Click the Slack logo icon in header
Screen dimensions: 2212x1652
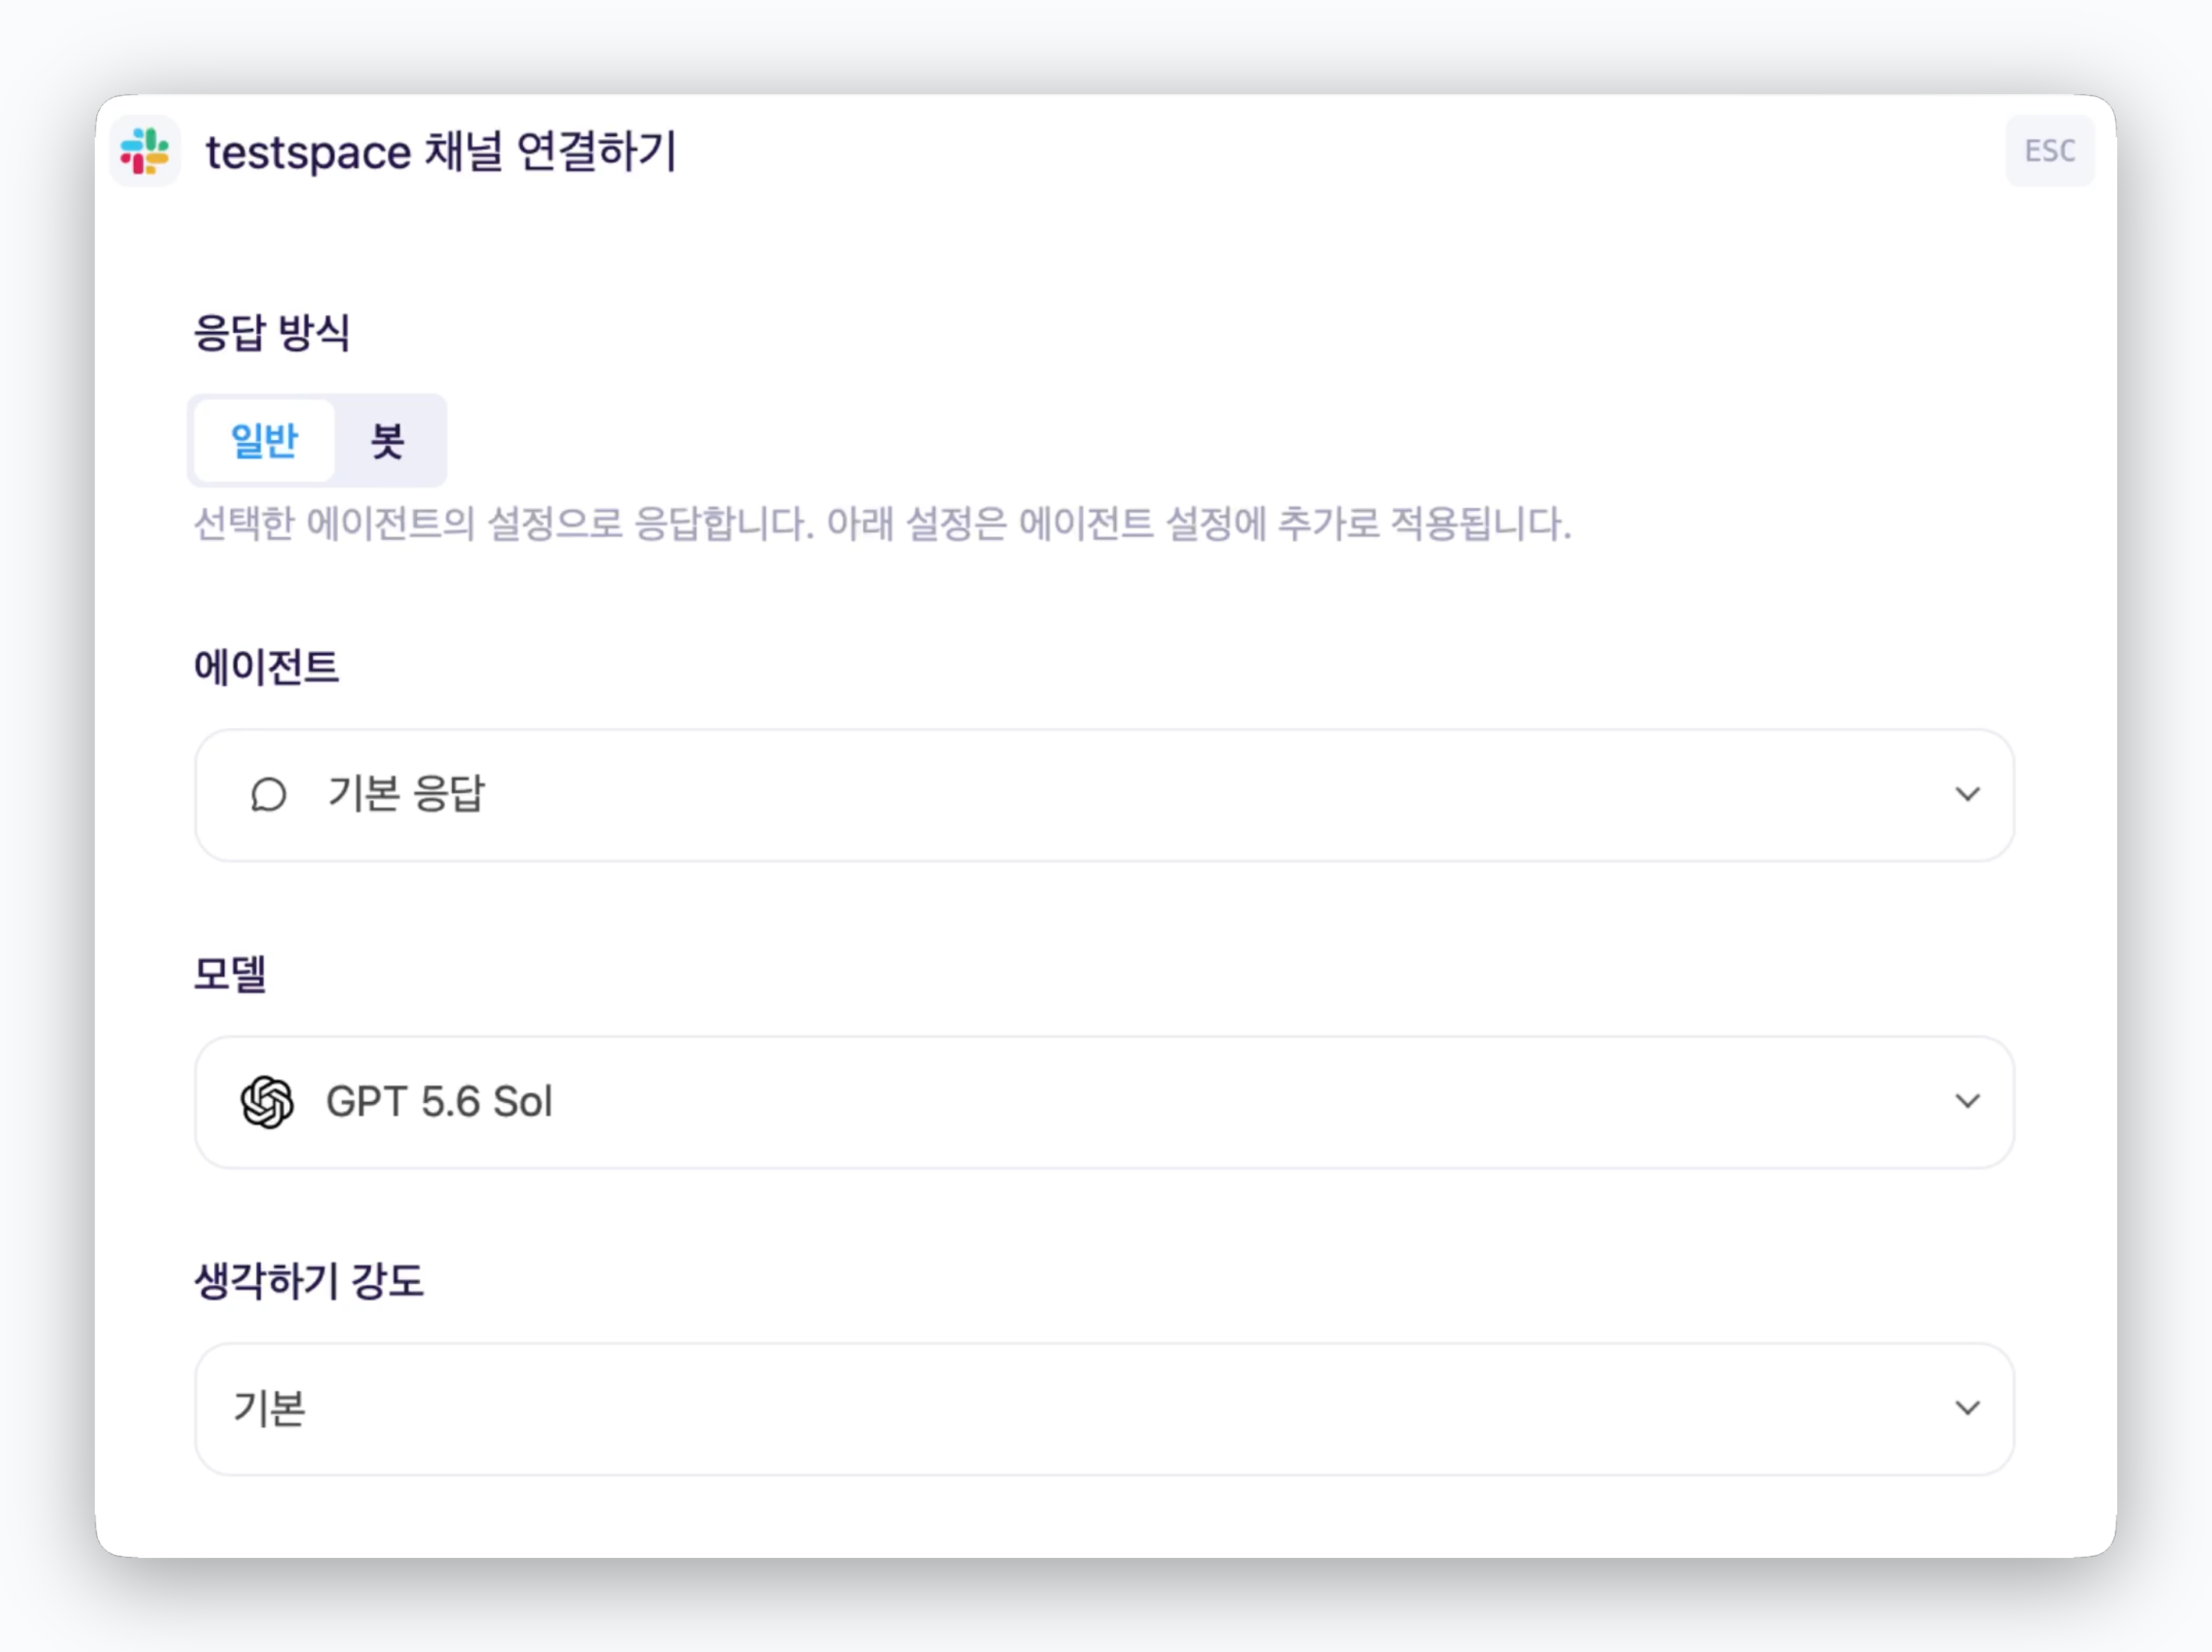[x=145, y=151]
